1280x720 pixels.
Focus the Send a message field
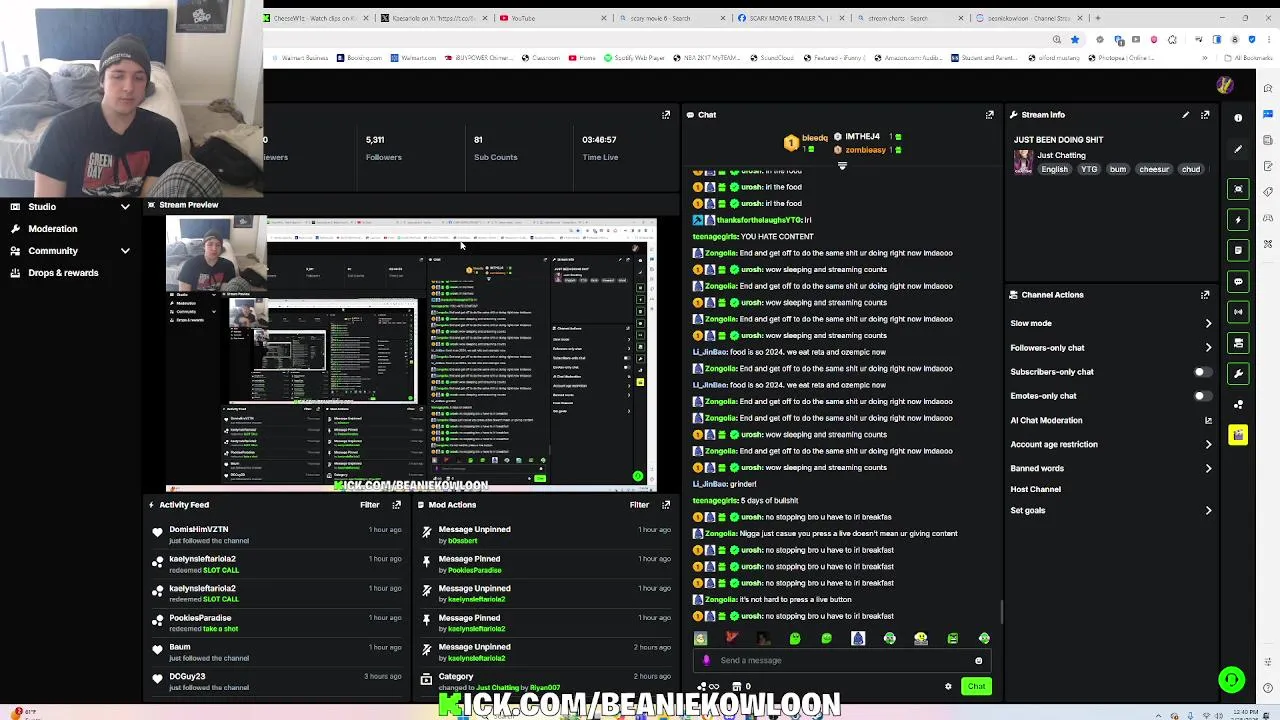point(842,660)
